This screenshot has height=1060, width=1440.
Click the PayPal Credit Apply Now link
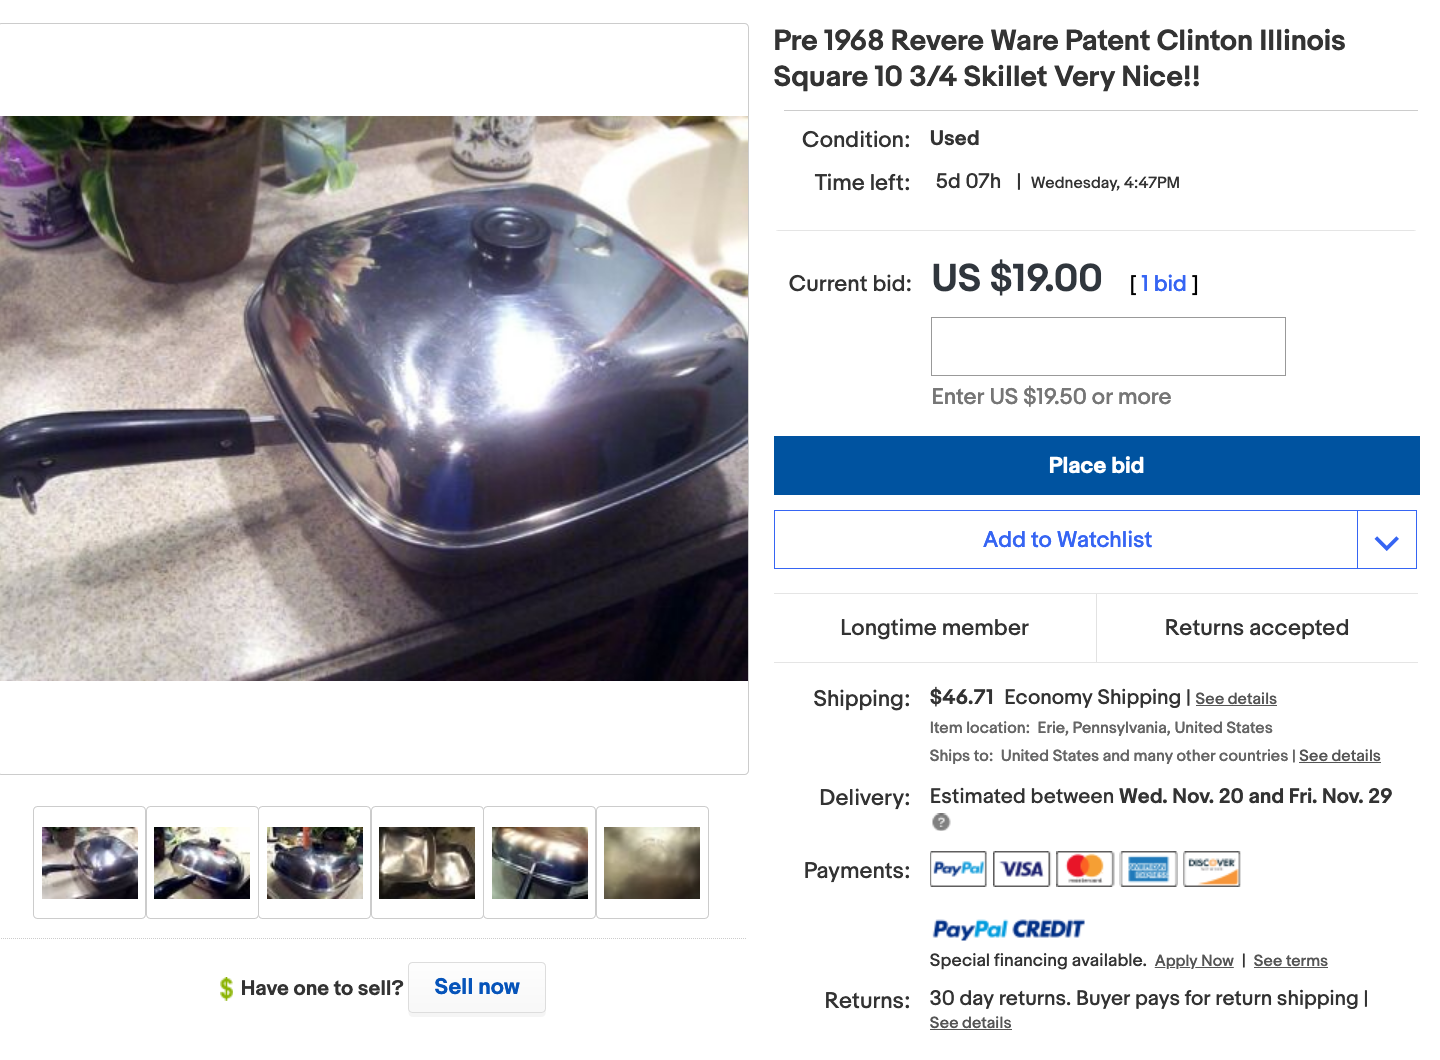(1194, 961)
